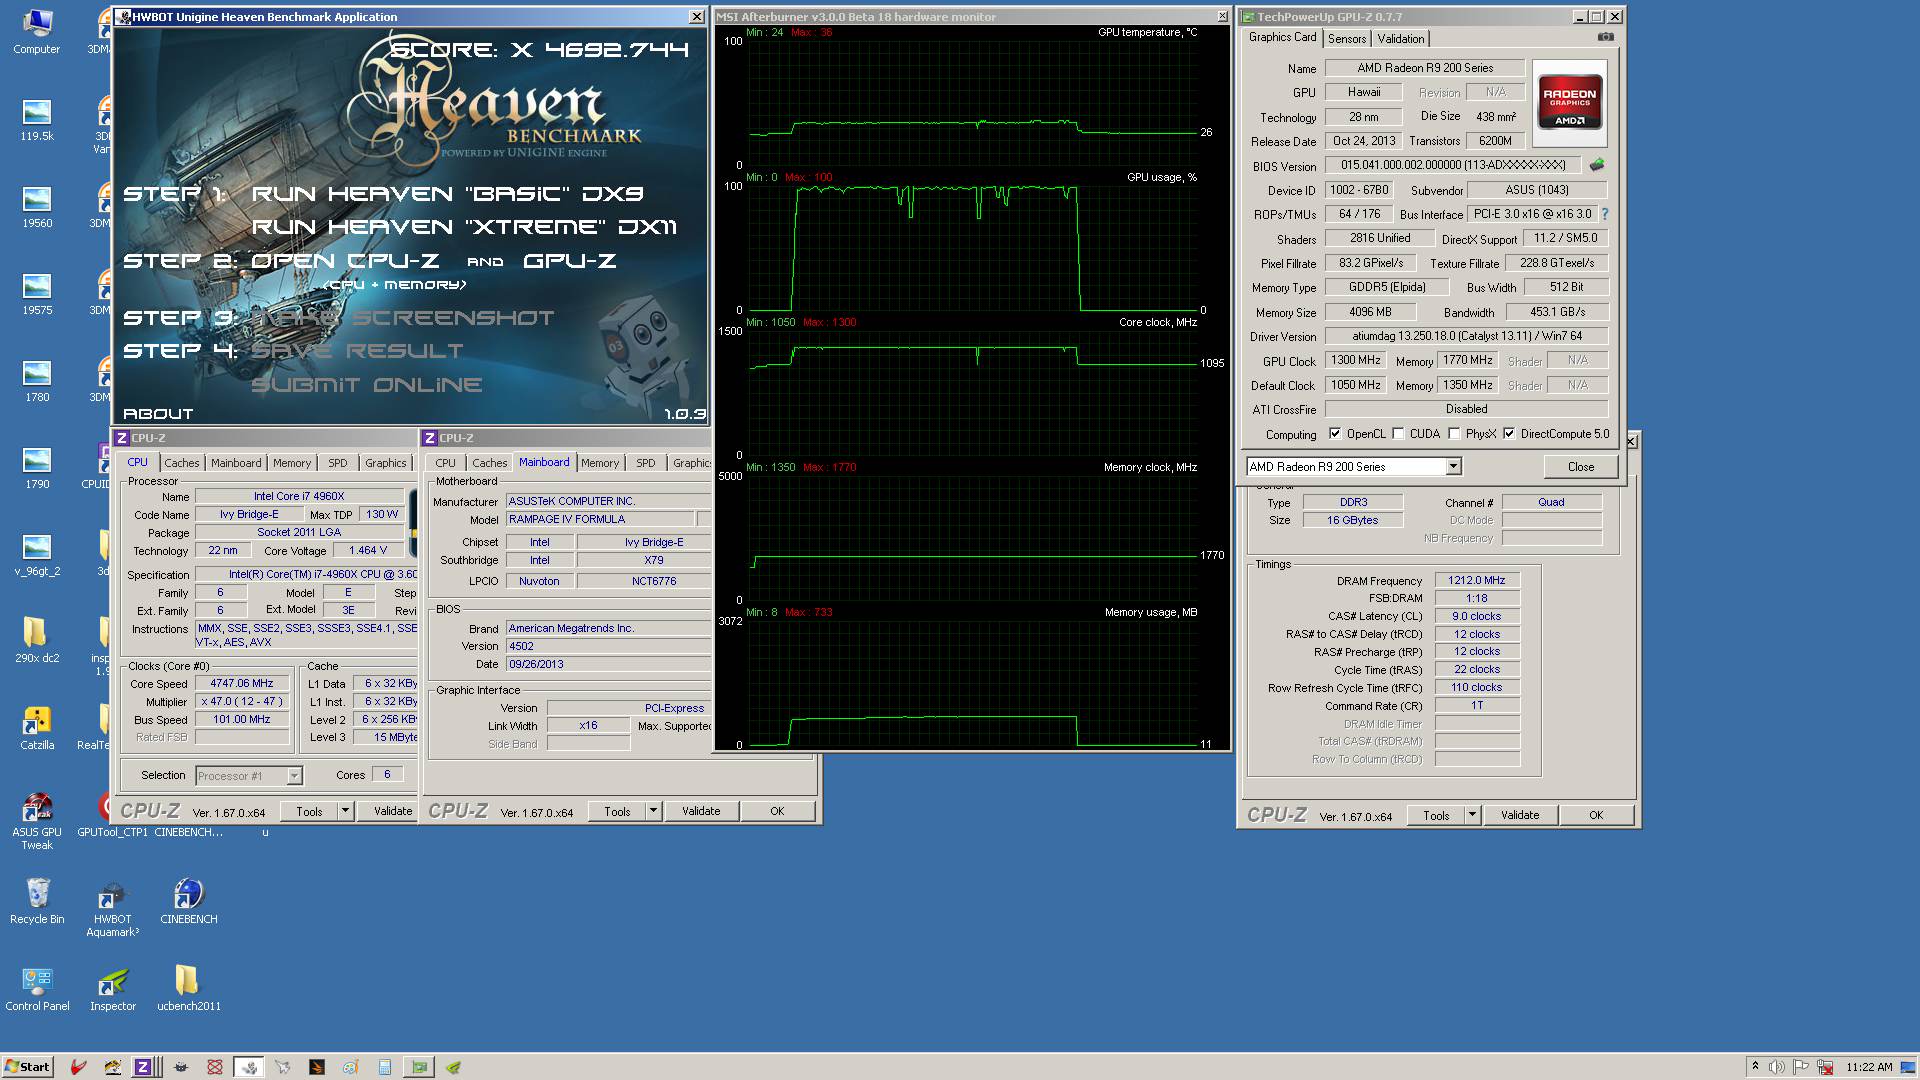Click Validate in the CPU-Z Mainboard window
The width and height of the screenshot is (1920, 1080).
(701, 811)
